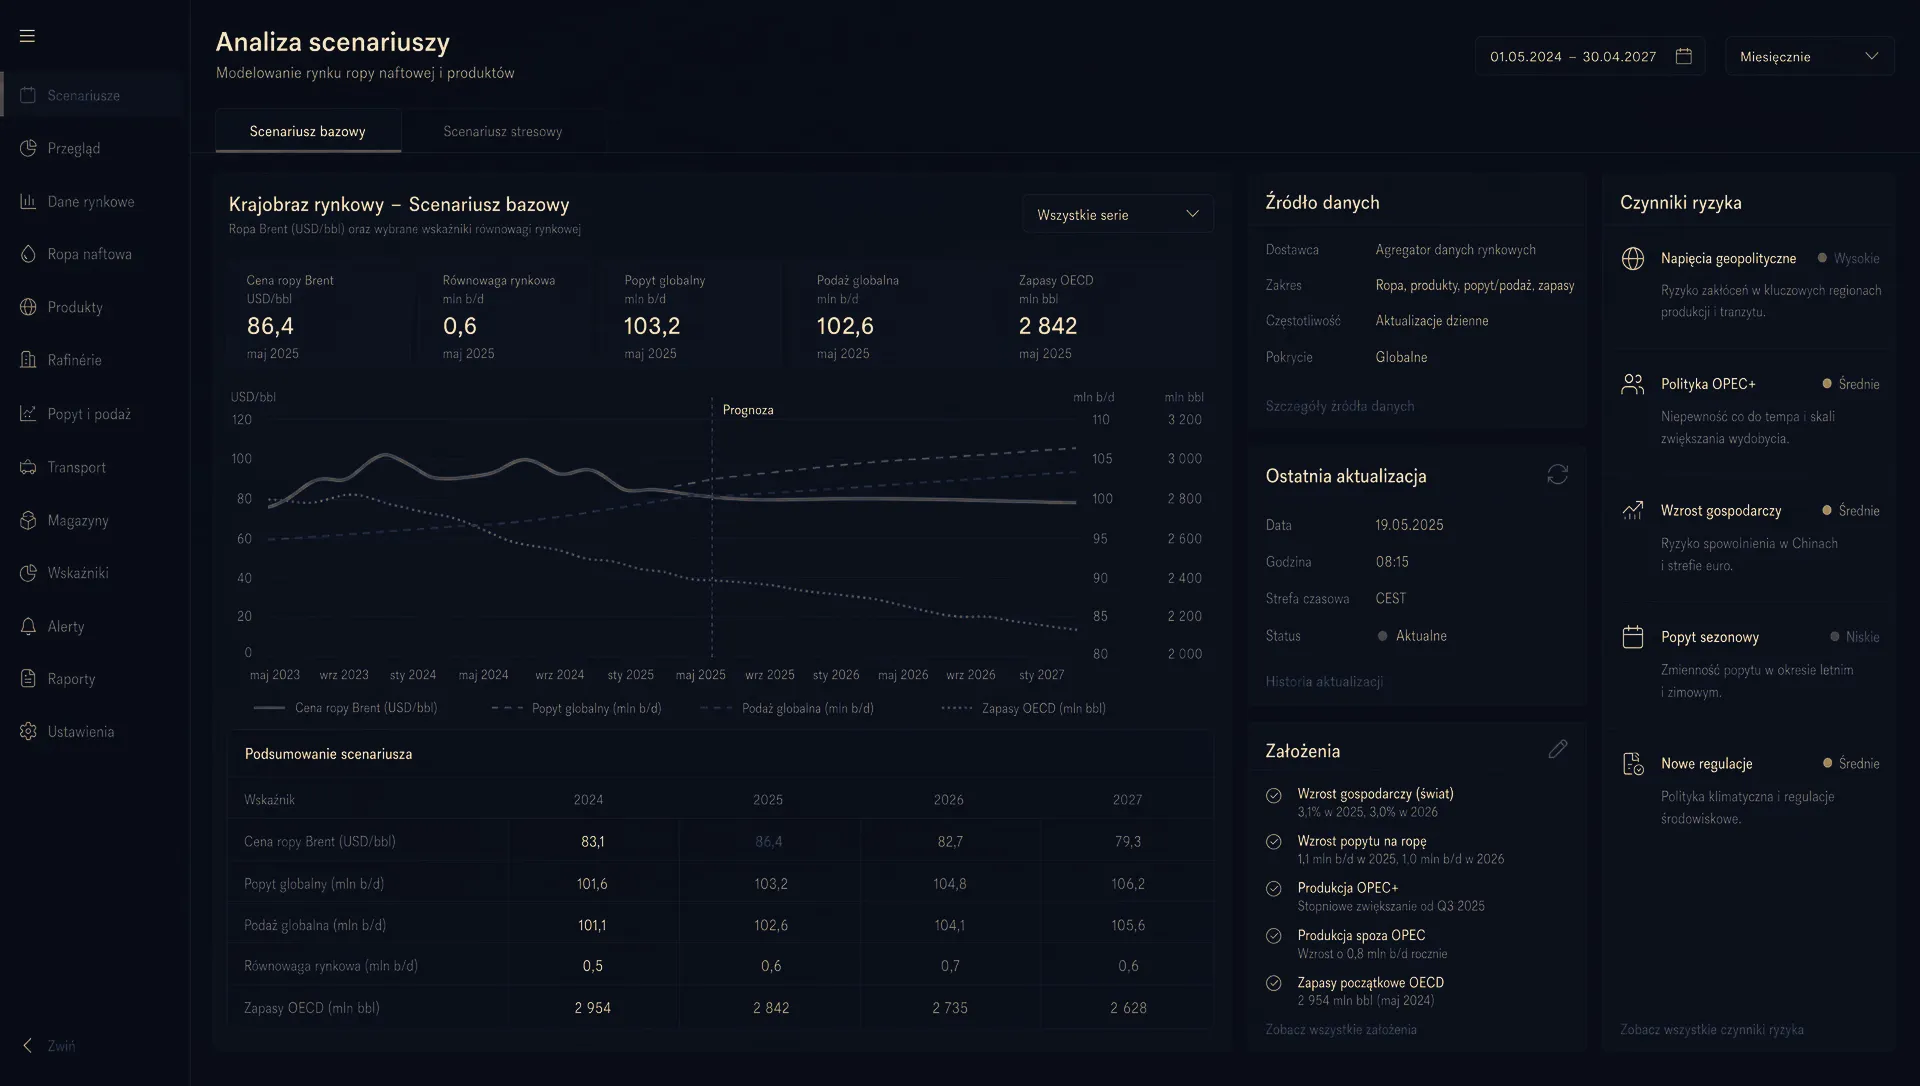Click the Aktualne status indicator

click(x=1412, y=636)
